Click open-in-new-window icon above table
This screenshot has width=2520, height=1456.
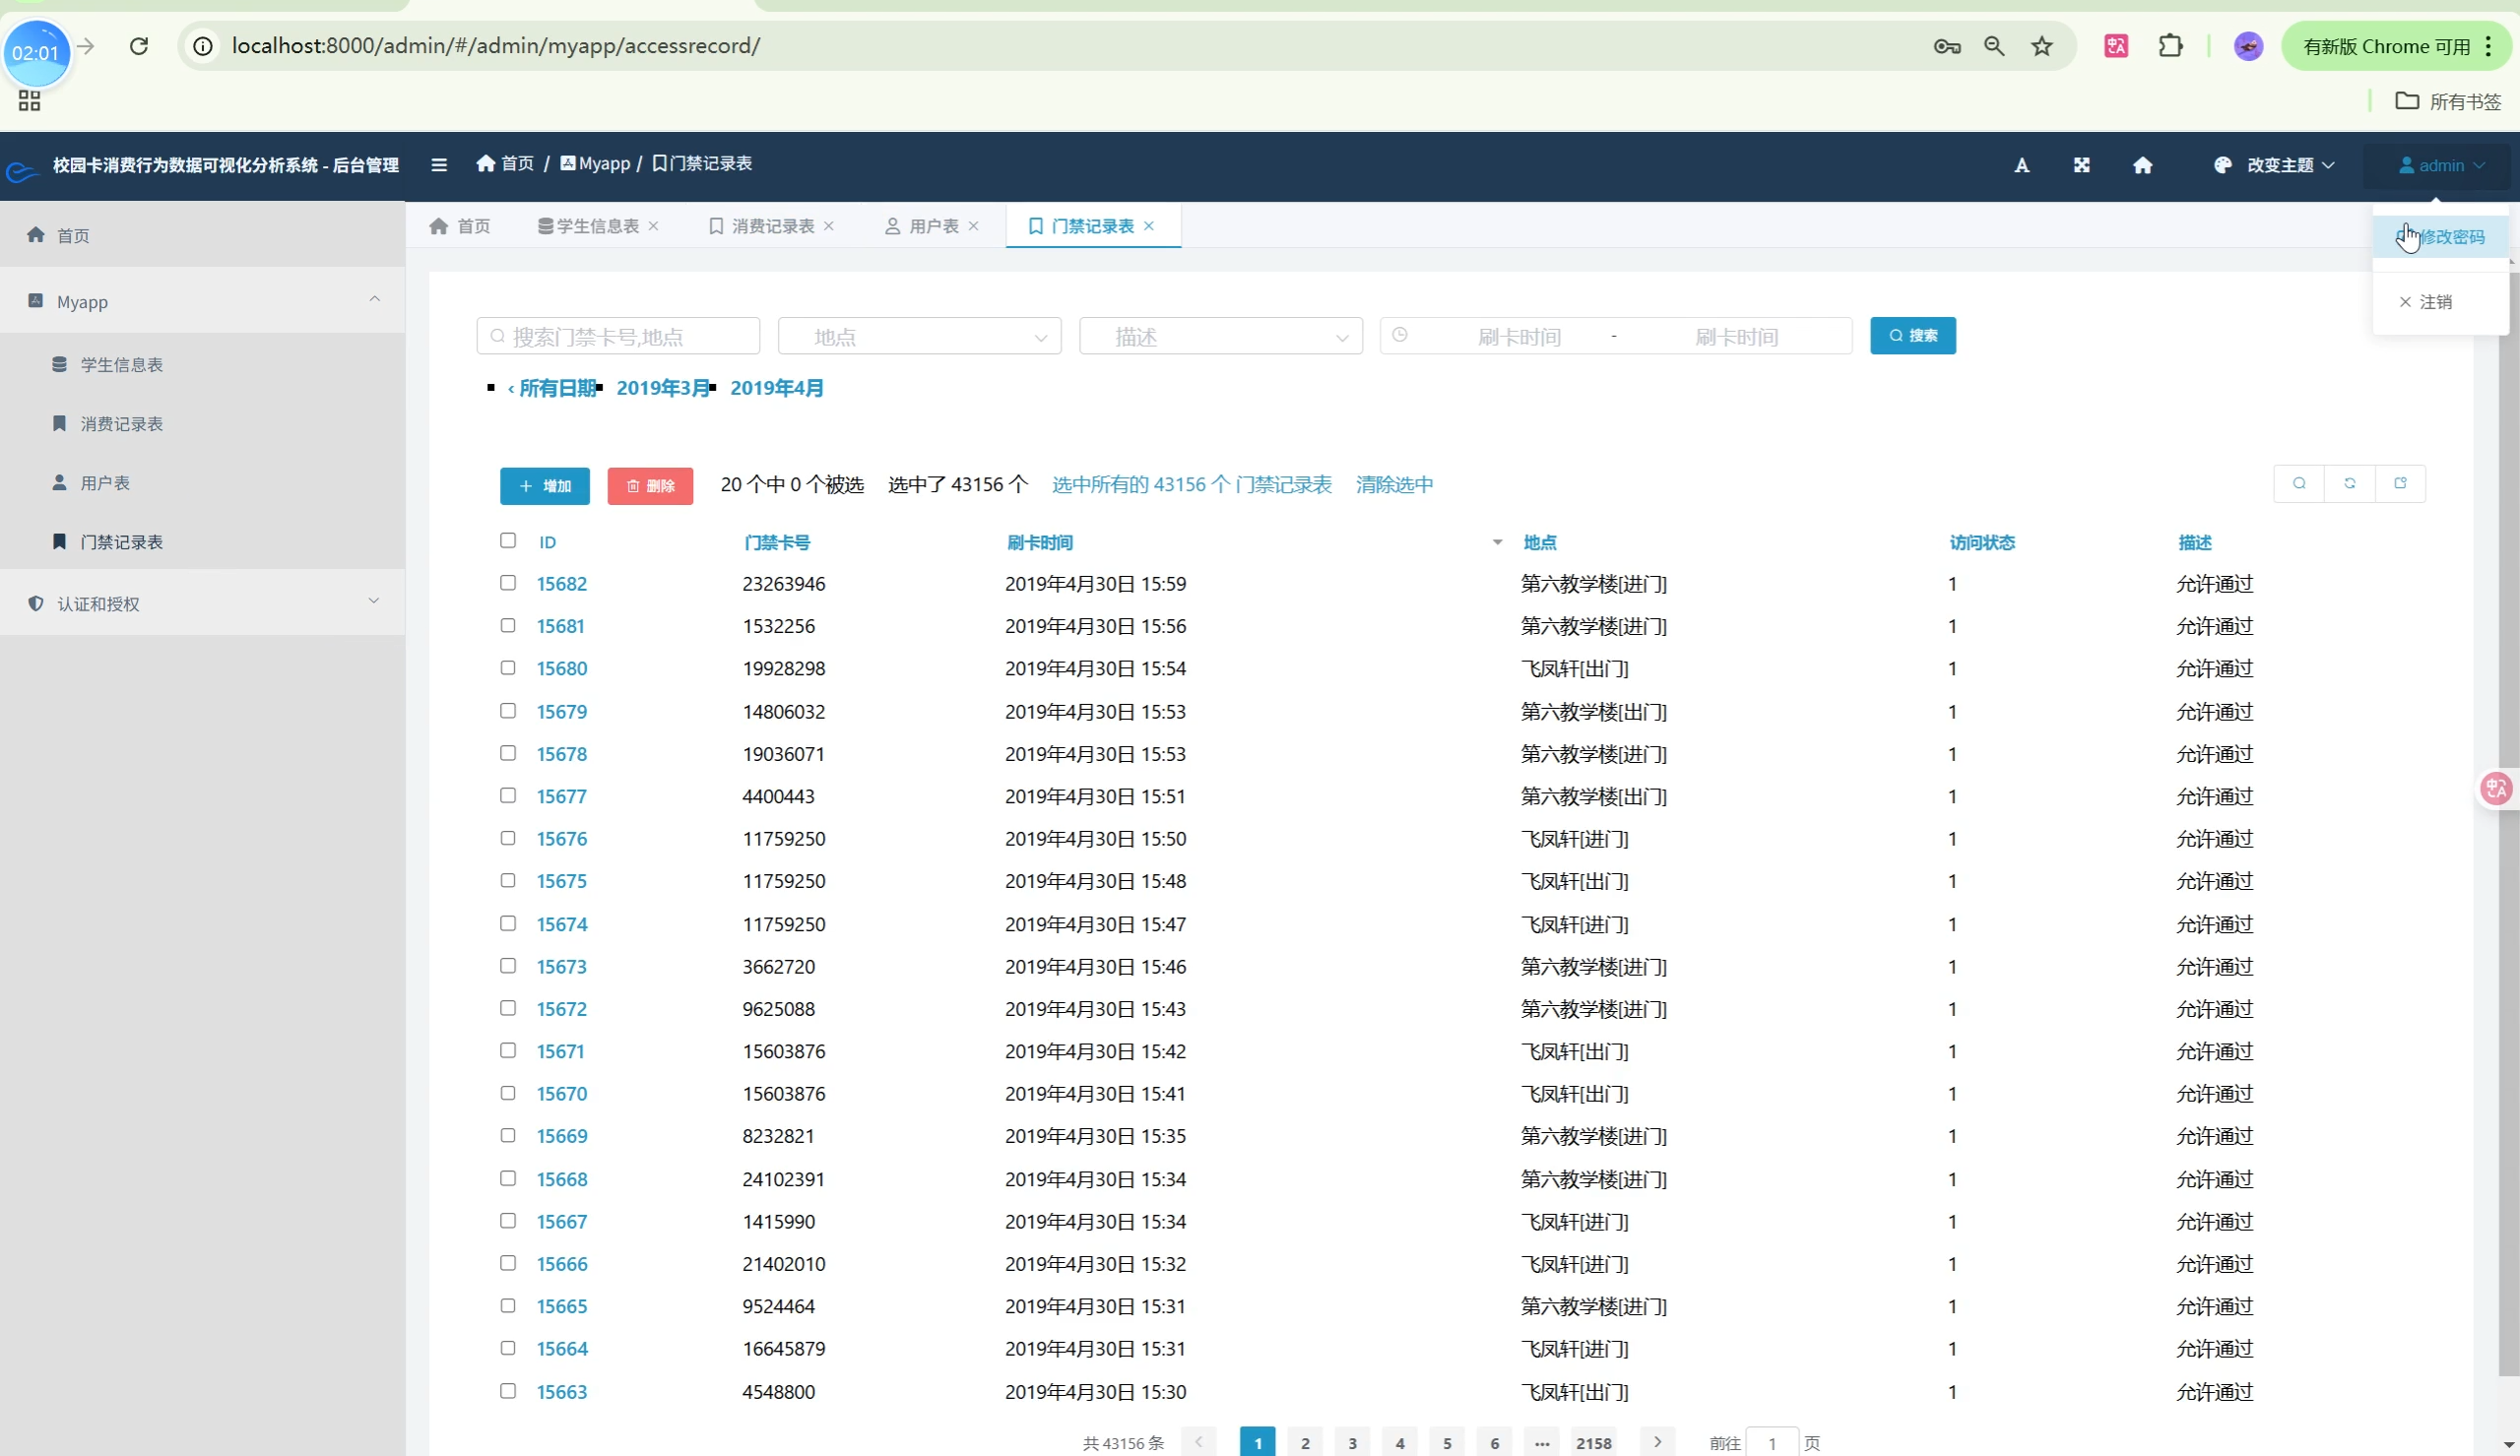click(x=2400, y=484)
